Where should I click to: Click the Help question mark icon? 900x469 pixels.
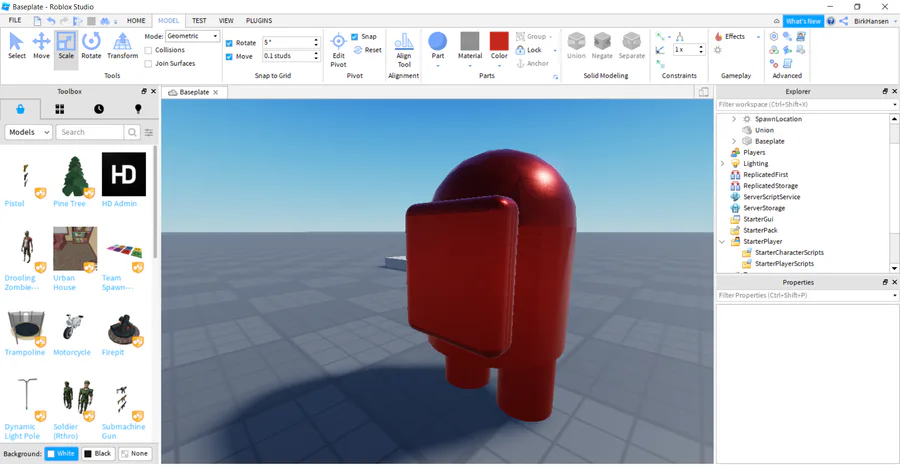pyautogui.click(x=831, y=21)
